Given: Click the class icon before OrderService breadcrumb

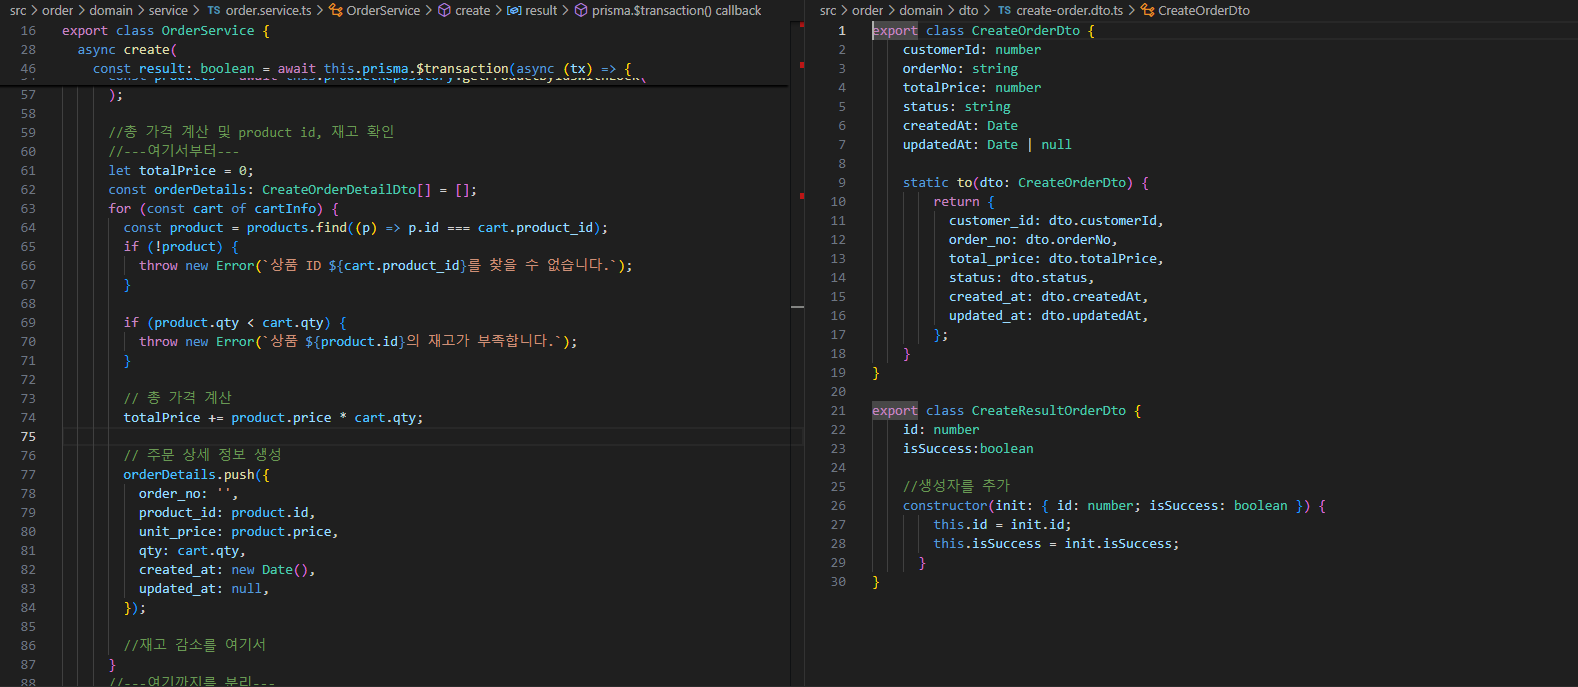Looking at the screenshot, I should pos(336,10).
